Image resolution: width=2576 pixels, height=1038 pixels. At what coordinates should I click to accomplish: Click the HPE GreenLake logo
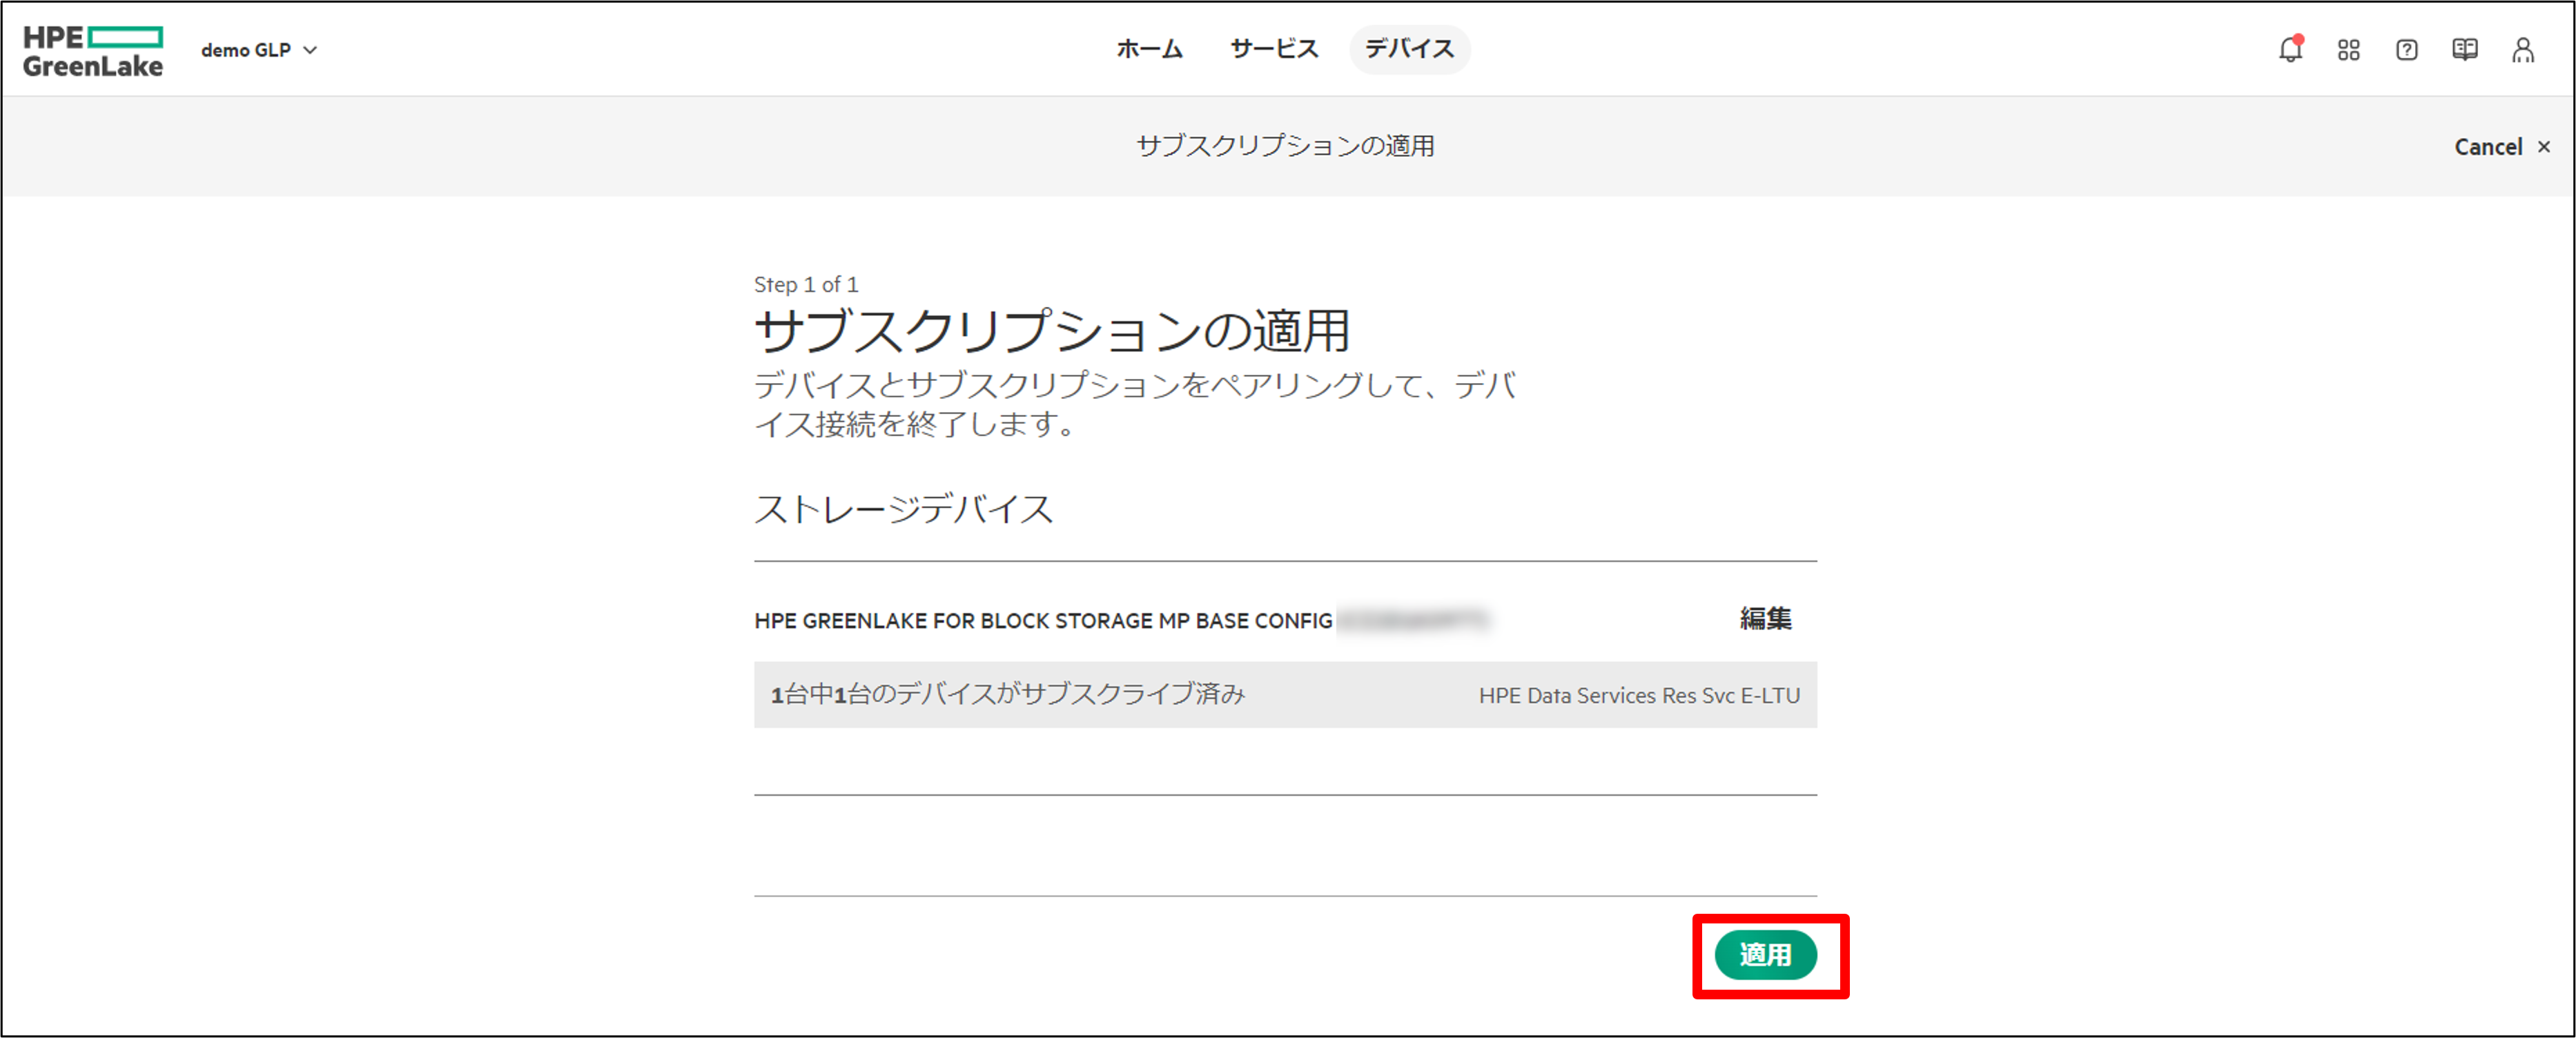93,50
